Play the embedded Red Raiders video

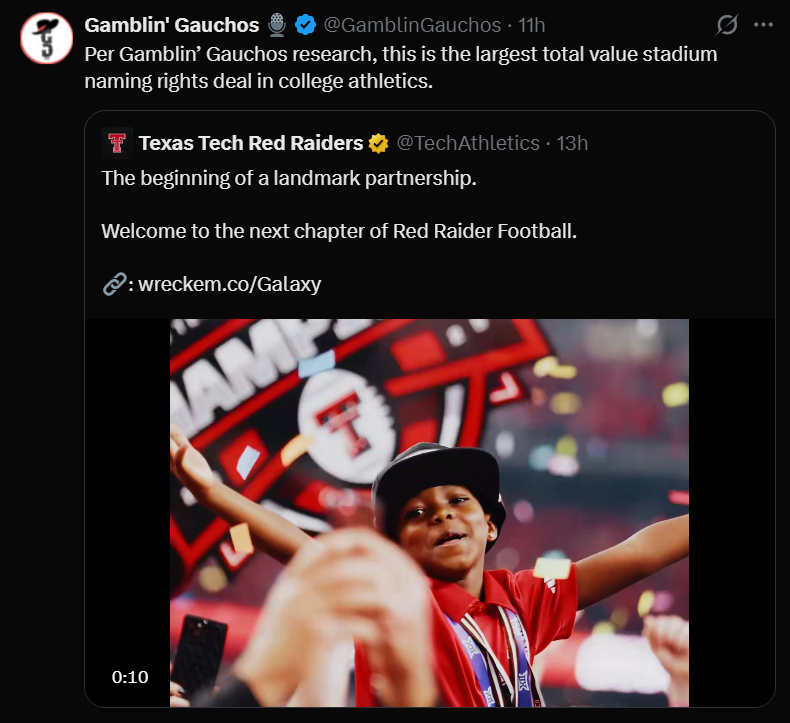click(x=429, y=512)
